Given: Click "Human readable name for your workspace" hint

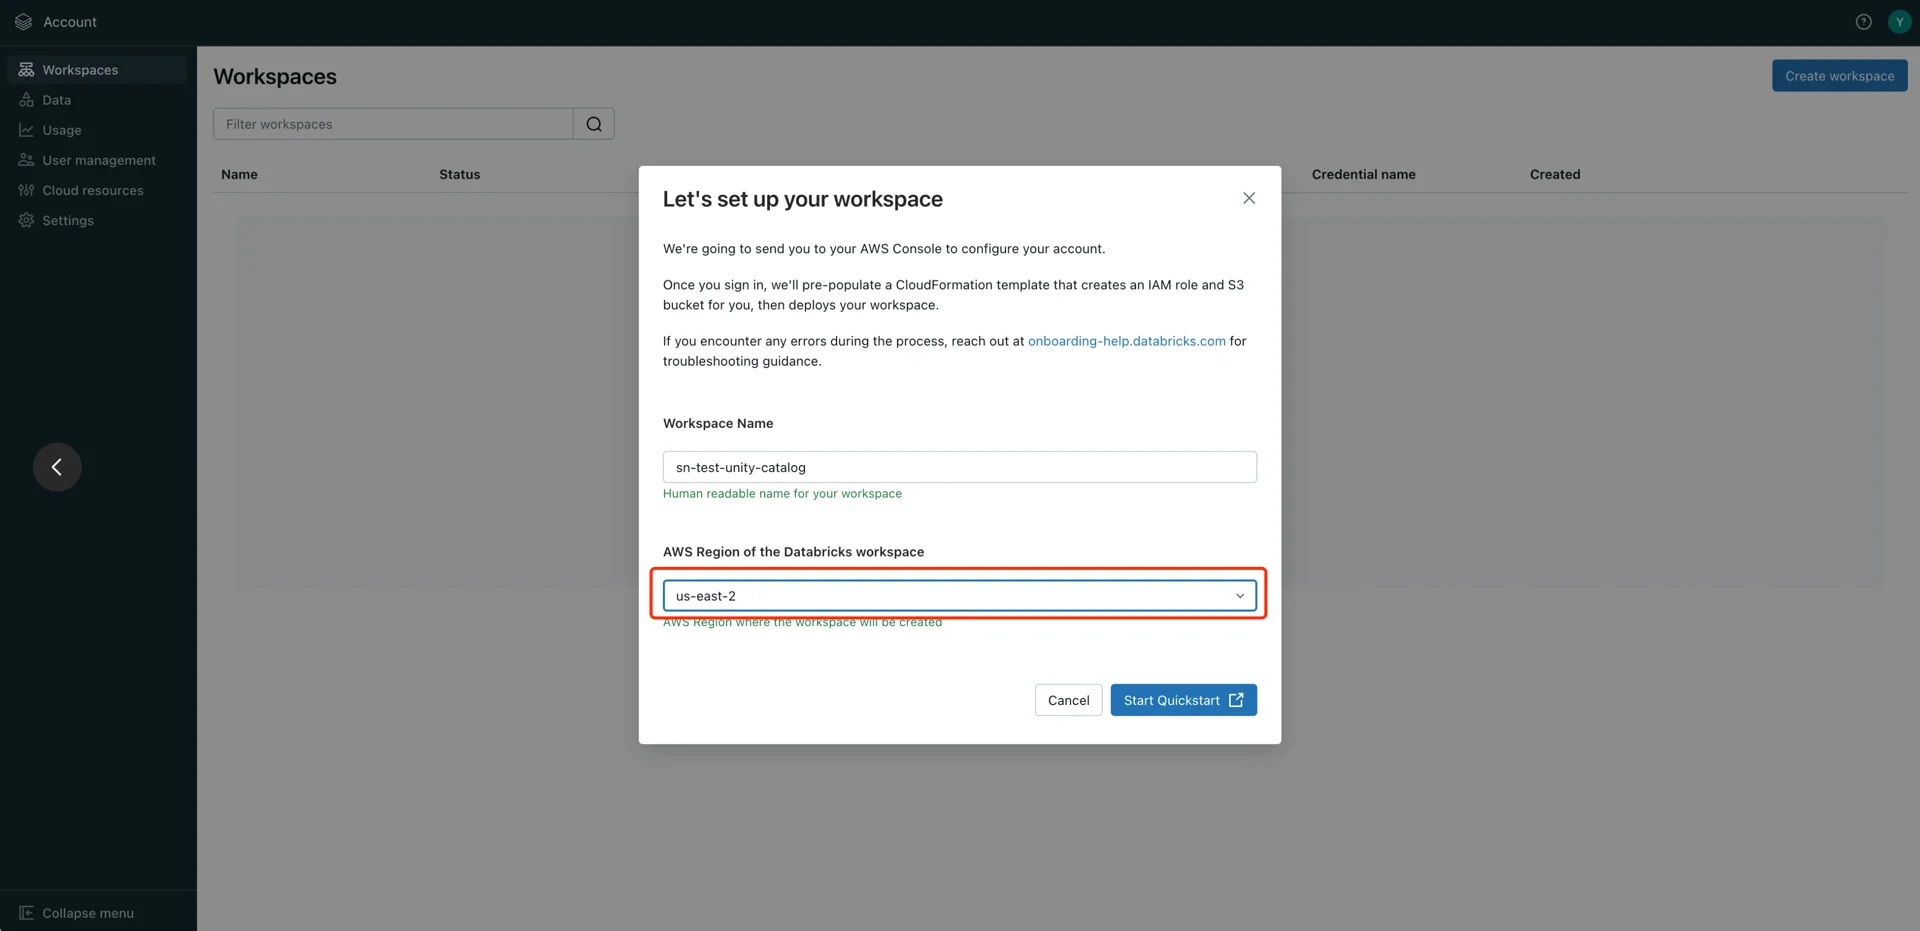Looking at the screenshot, I should (782, 494).
